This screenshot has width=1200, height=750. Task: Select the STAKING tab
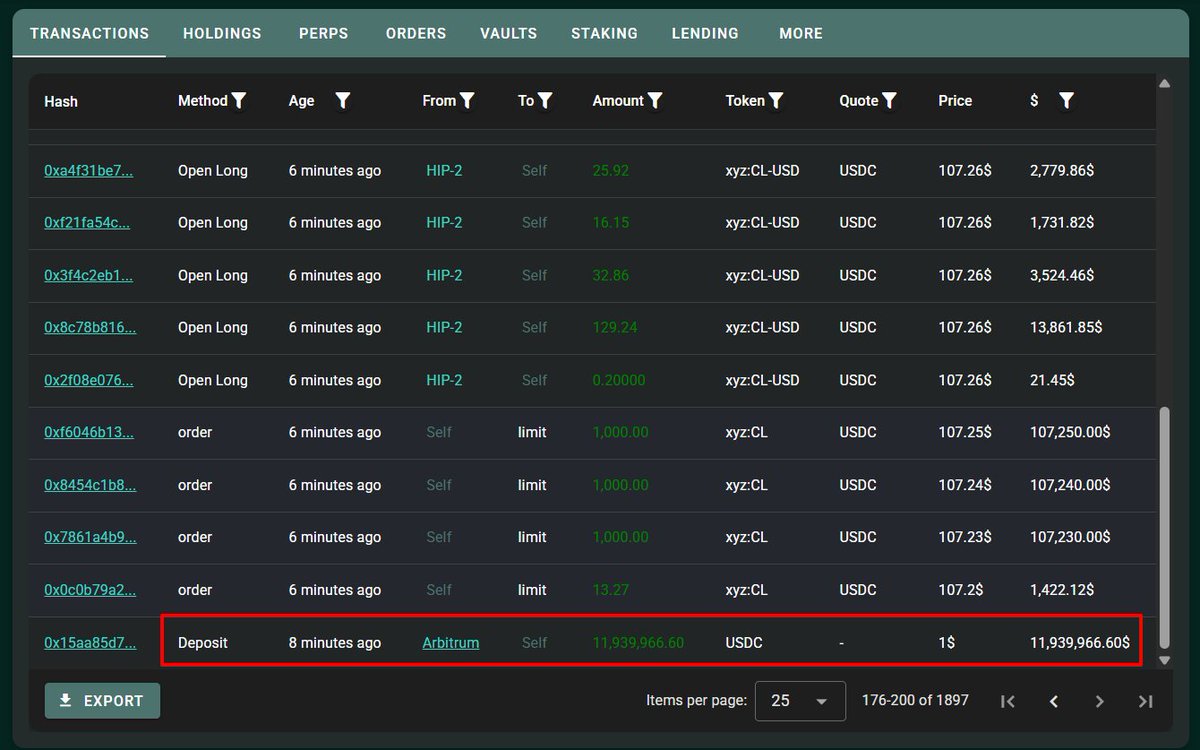(604, 33)
